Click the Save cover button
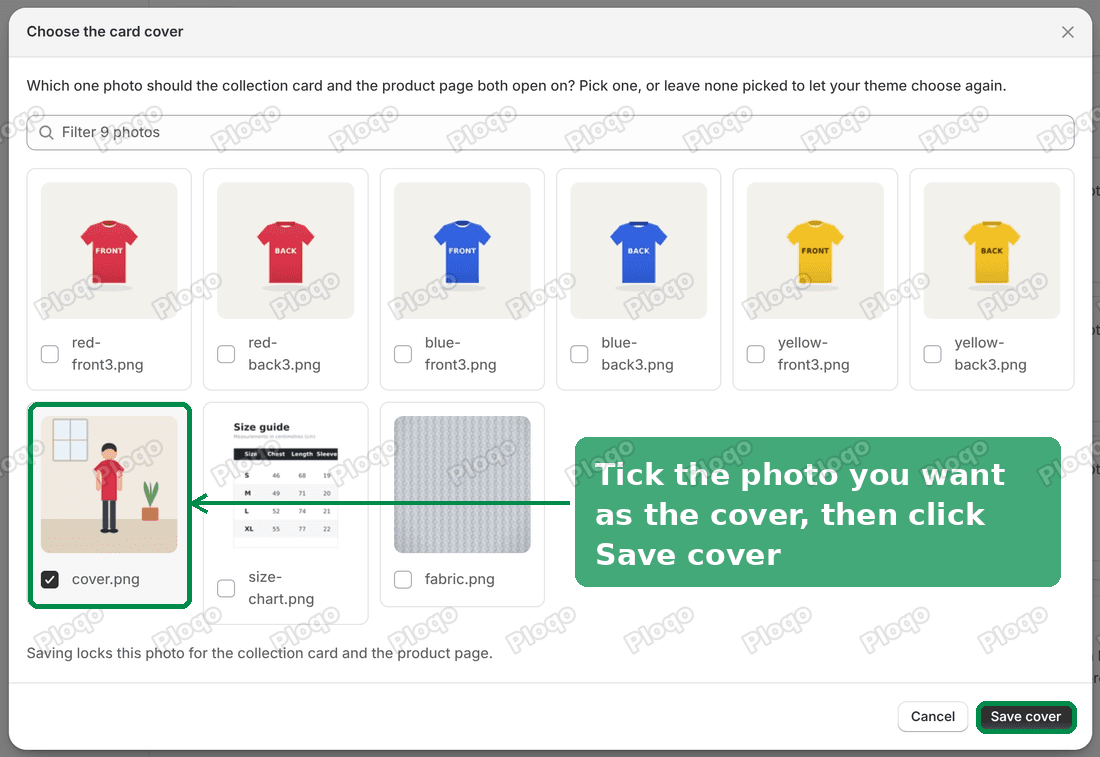The height and width of the screenshot is (757, 1100). click(1026, 717)
